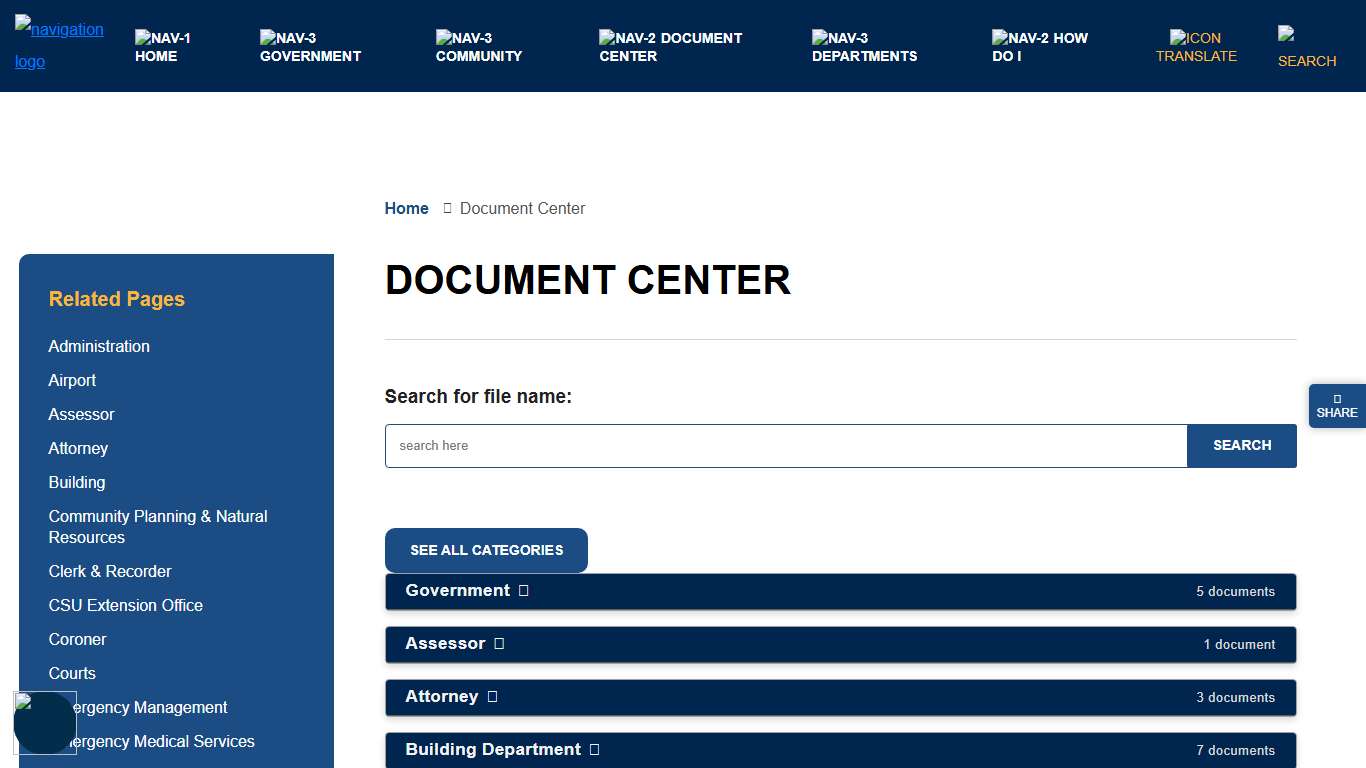Open the Departments navigation menu
The width and height of the screenshot is (1366, 768).
tap(864, 47)
